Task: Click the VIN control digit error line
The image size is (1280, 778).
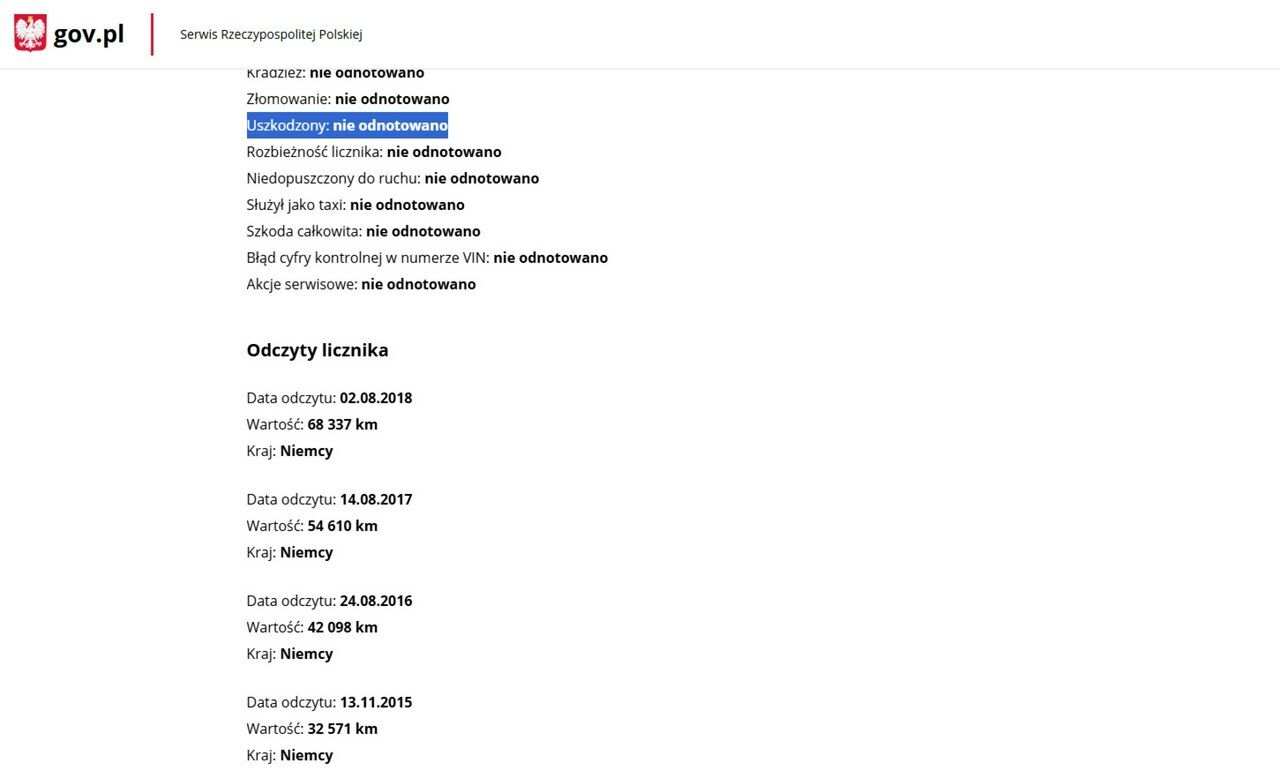Action: coord(426,258)
